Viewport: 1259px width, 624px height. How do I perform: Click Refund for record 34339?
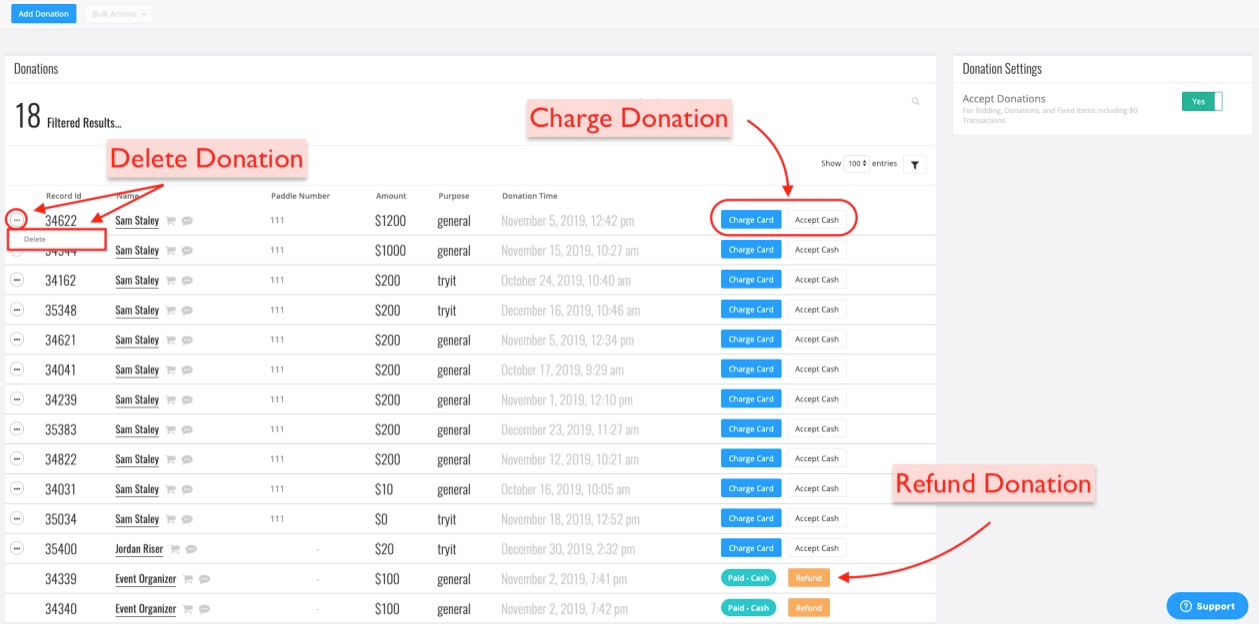809,578
